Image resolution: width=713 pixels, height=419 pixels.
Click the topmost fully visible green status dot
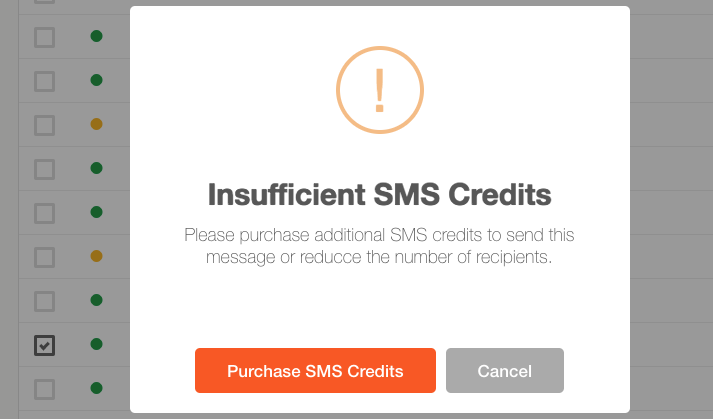tap(96, 36)
